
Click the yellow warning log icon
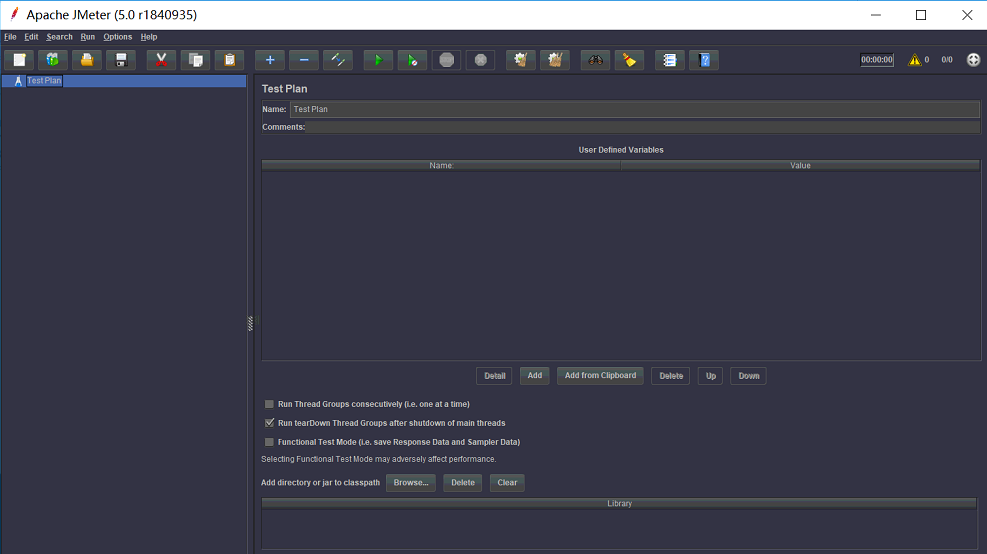pos(914,60)
